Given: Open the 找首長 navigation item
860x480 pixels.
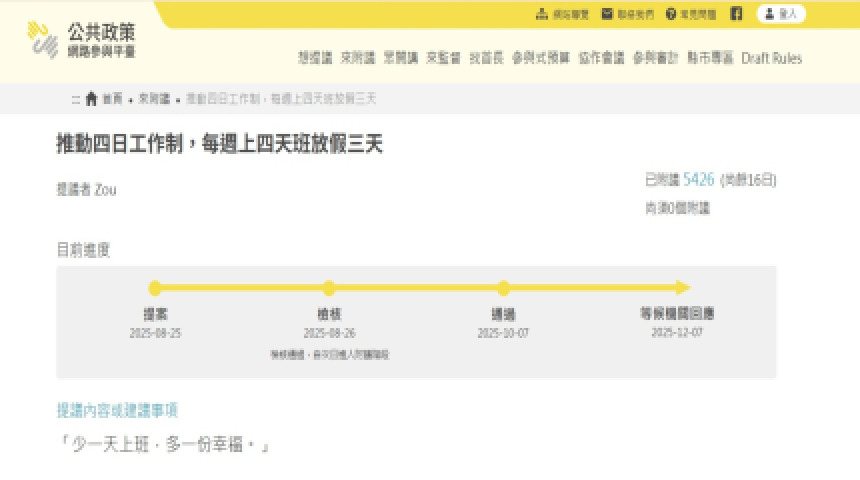Looking at the screenshot, I should (485, 58).
